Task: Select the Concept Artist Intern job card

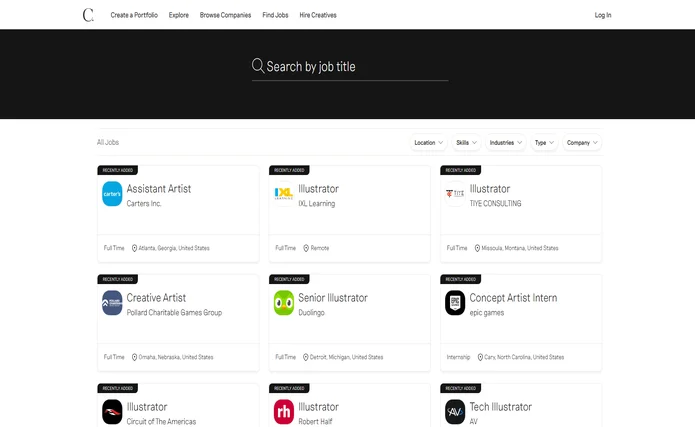Action: tap(513, 298)
